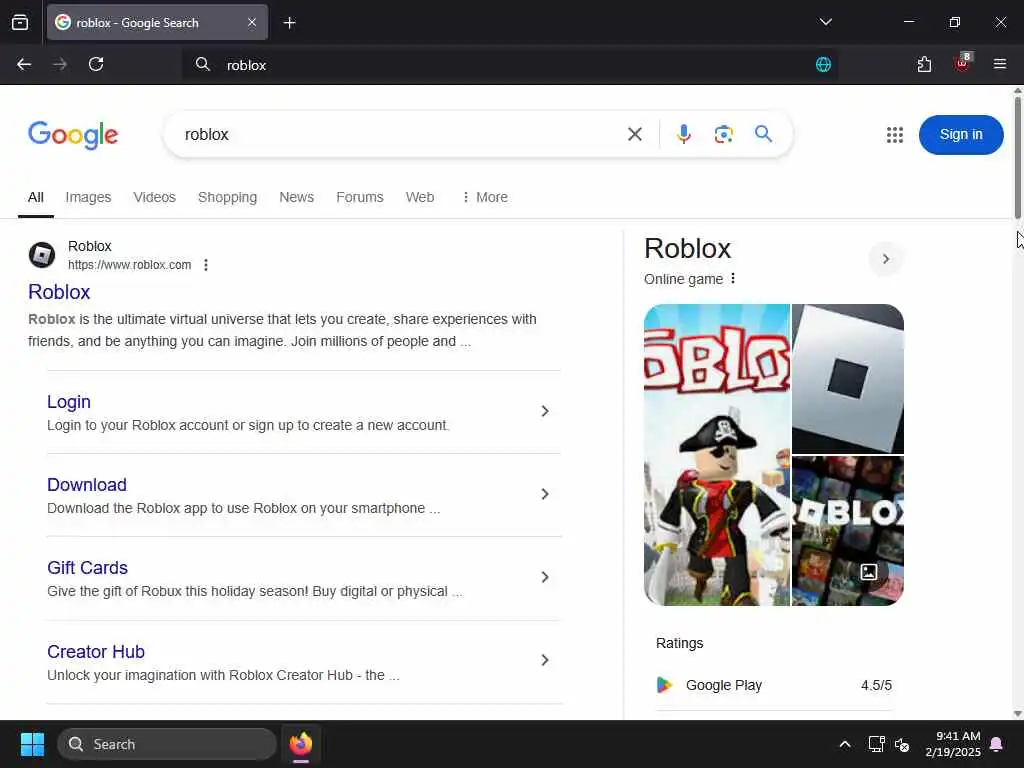
Task: Open the Online game three-dot options
Action: 733,279
